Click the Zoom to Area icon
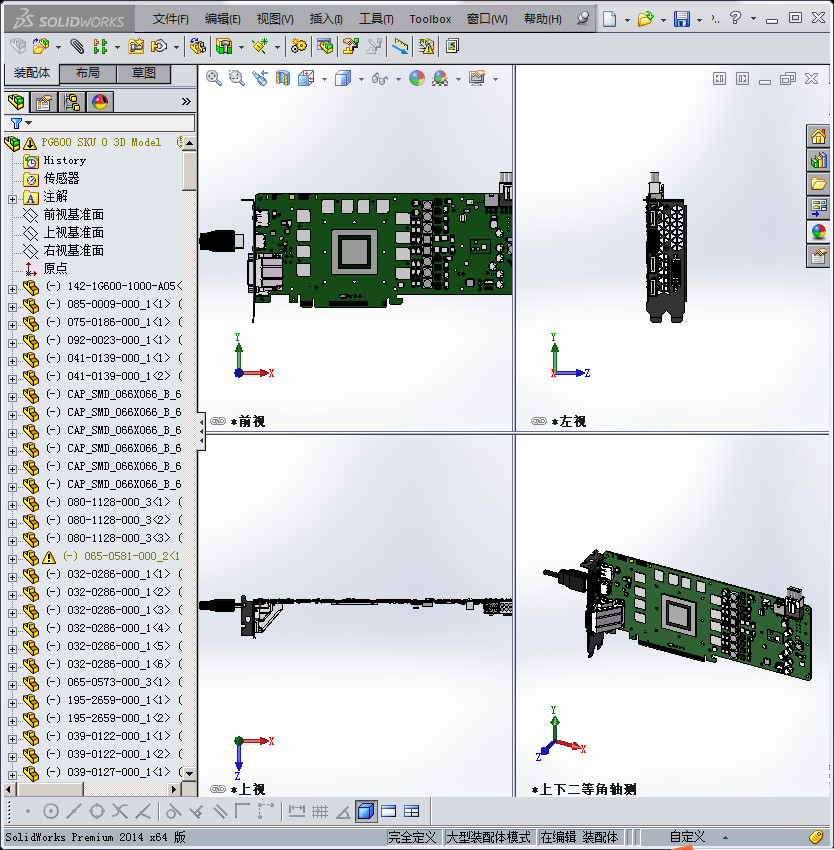834x850 pixels. 236,79
